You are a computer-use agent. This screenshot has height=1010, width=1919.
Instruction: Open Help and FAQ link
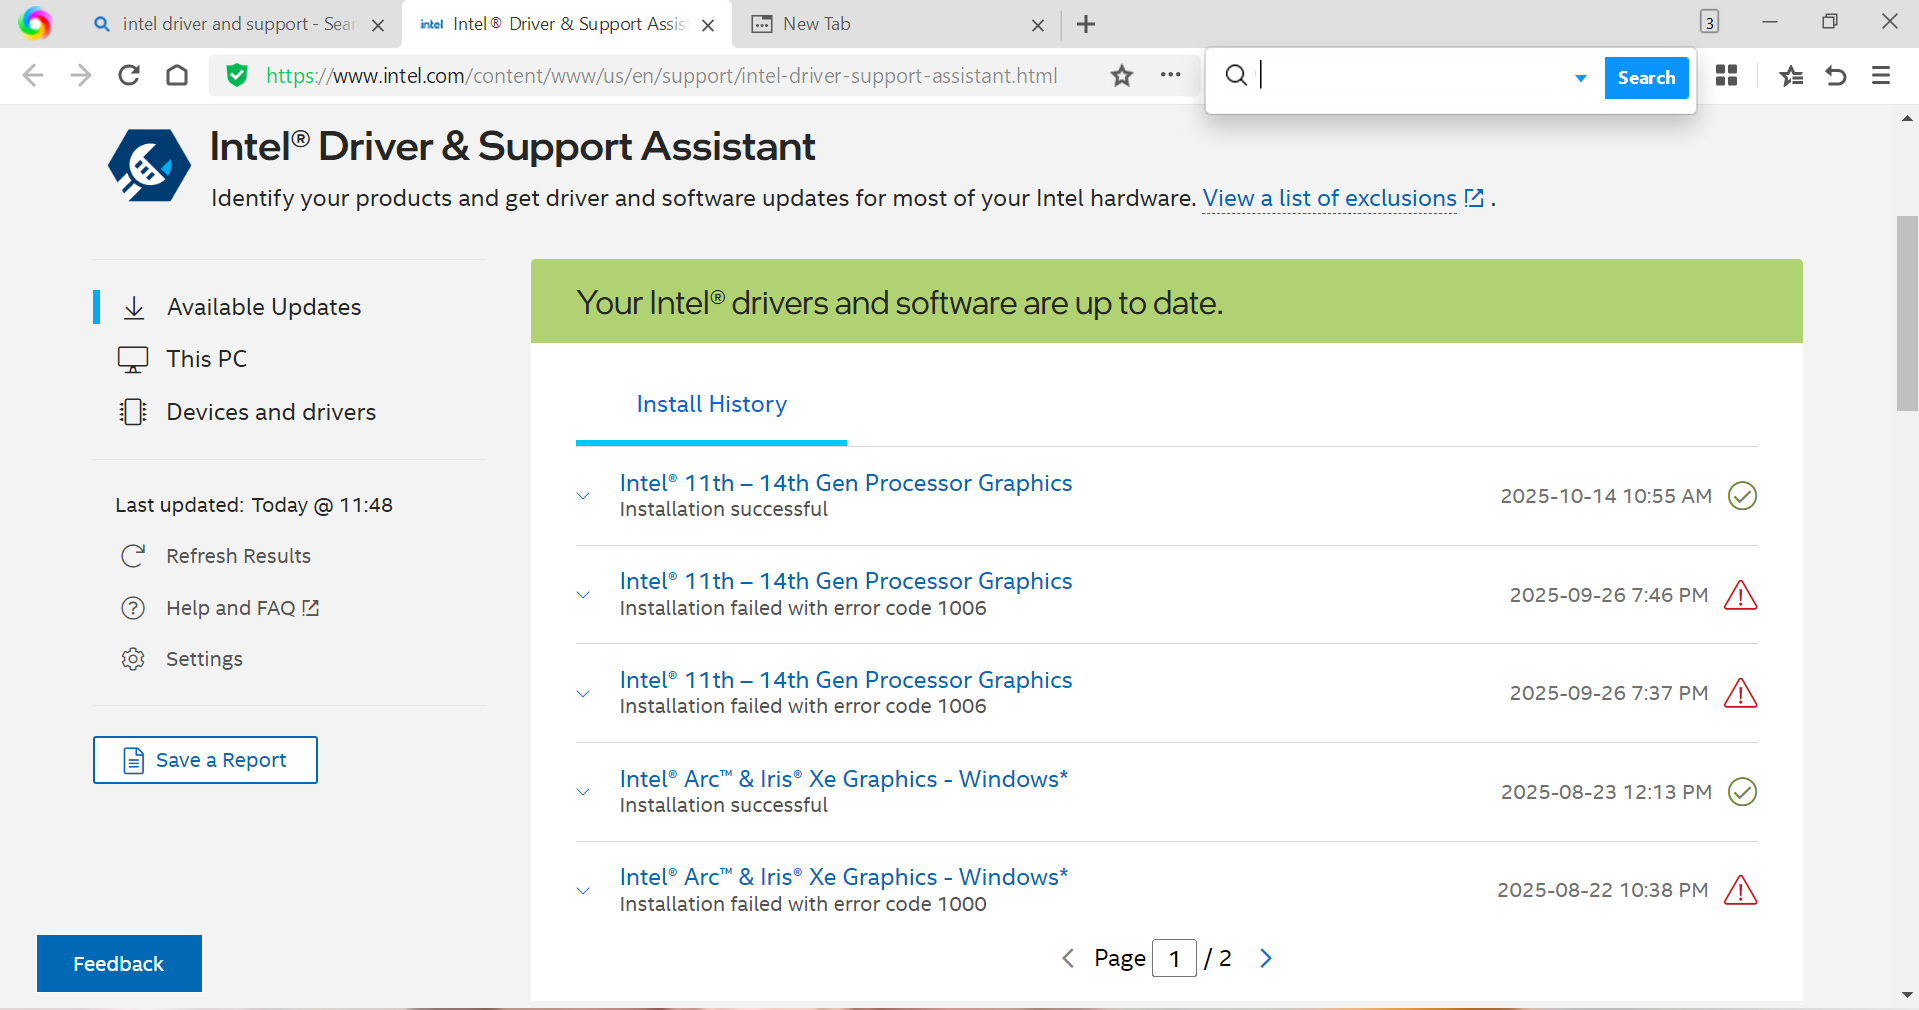click(242, 608)
